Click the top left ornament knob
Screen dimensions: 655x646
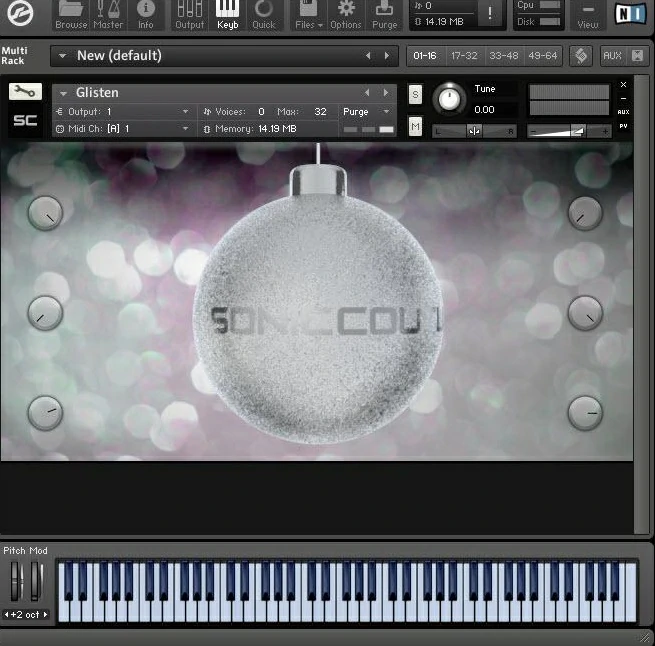coord(45,213)
